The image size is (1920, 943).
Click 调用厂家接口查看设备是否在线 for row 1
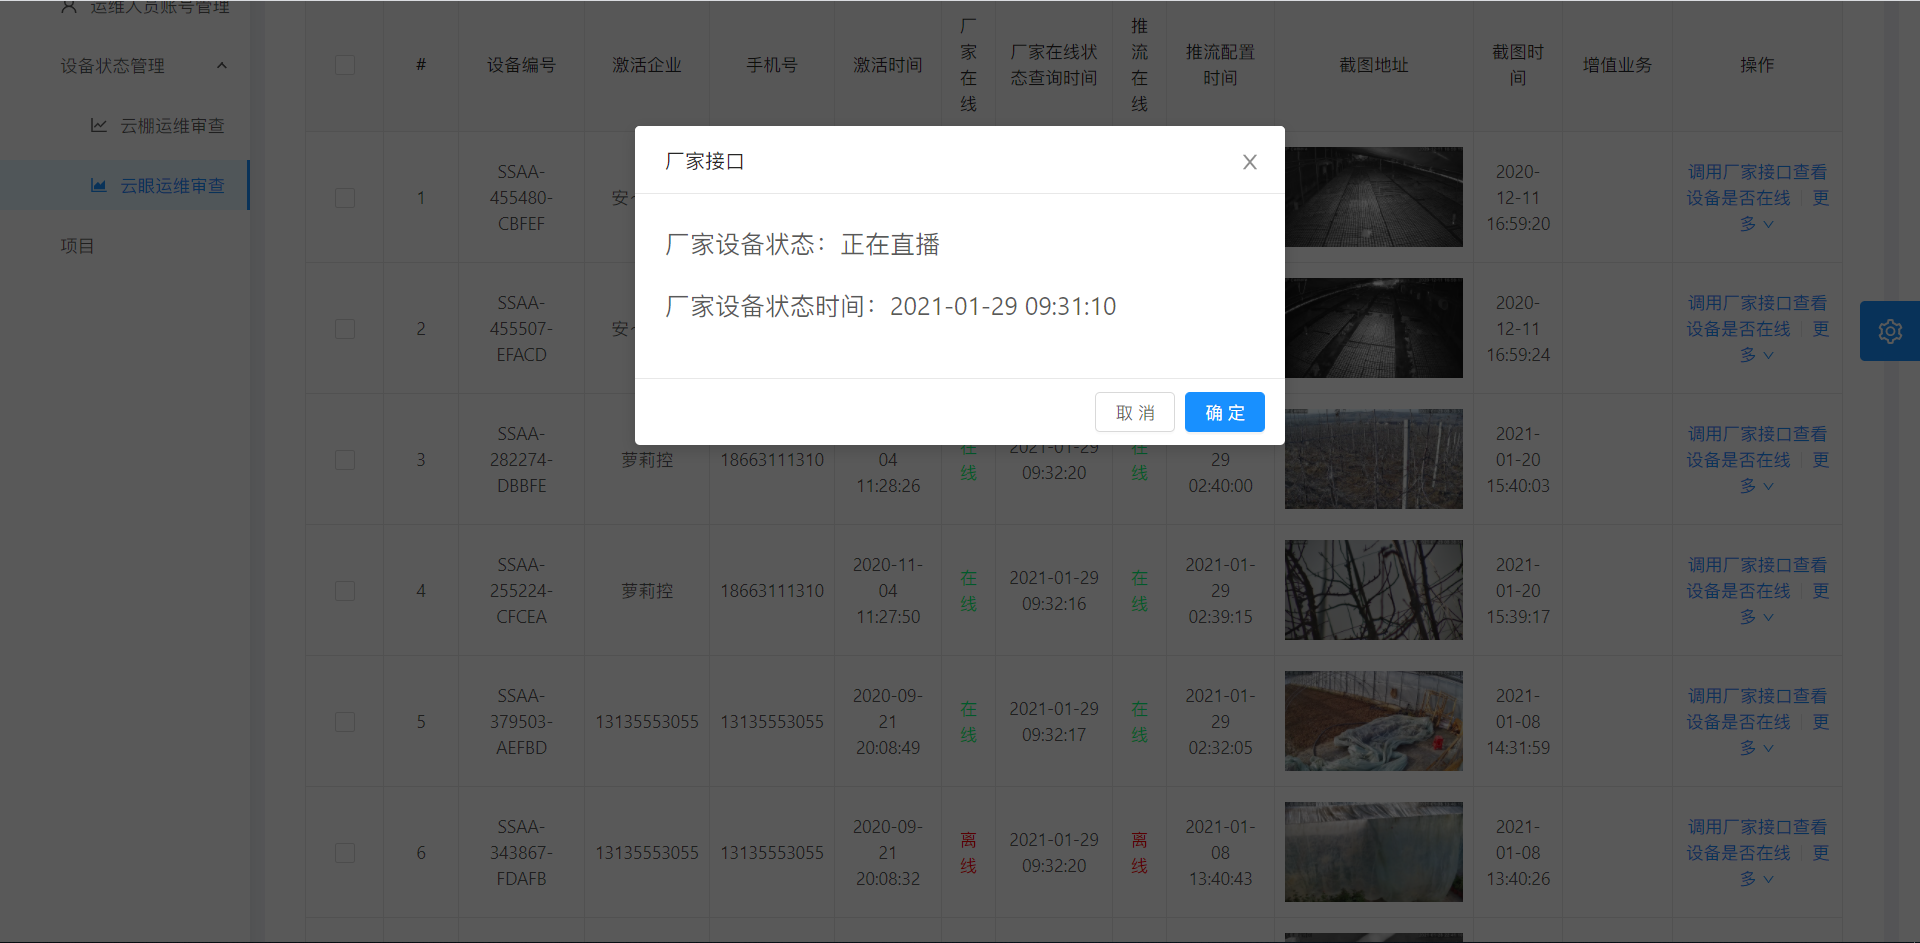1757,185
